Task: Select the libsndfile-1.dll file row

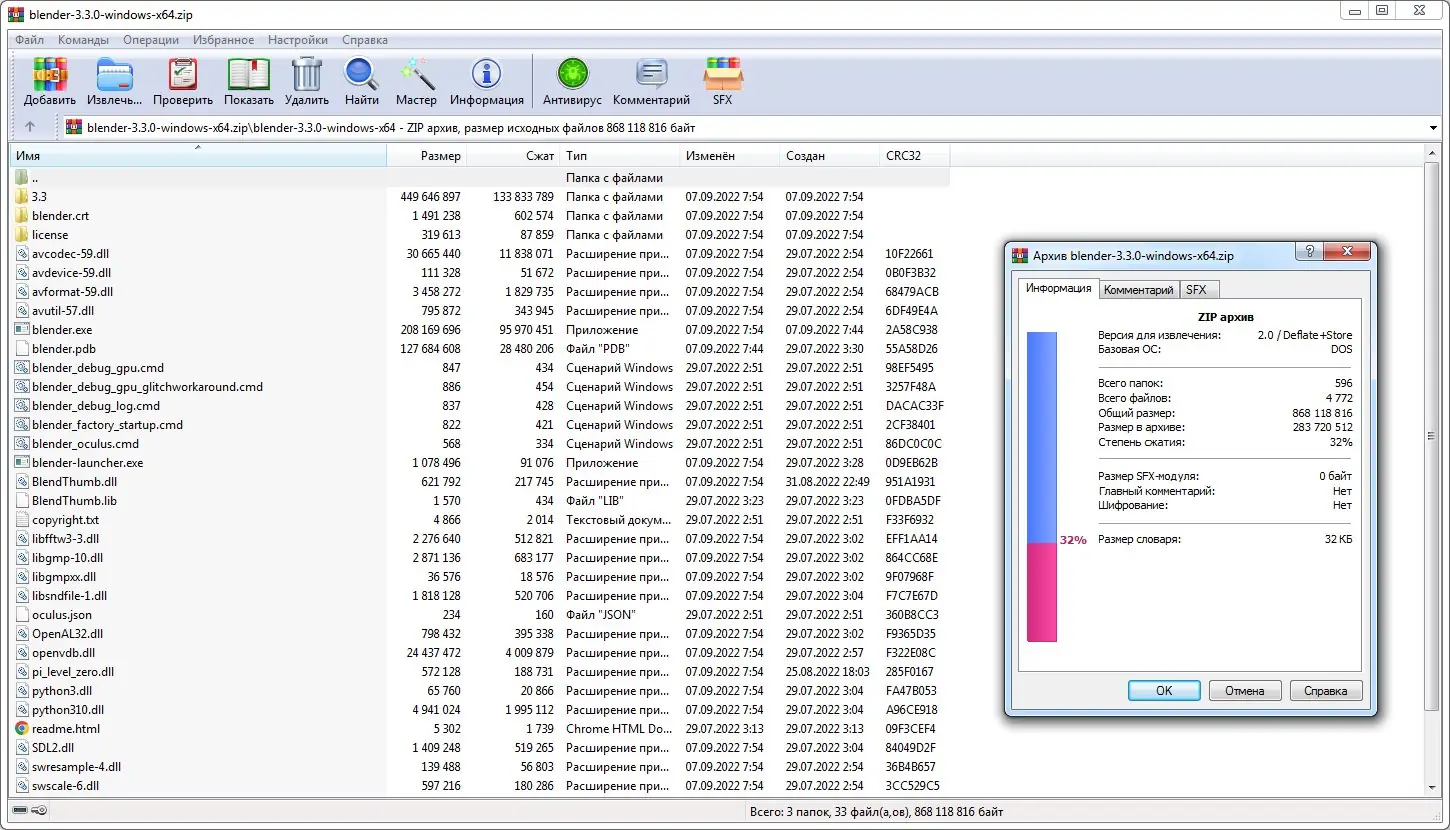Action: coord(480,596)
